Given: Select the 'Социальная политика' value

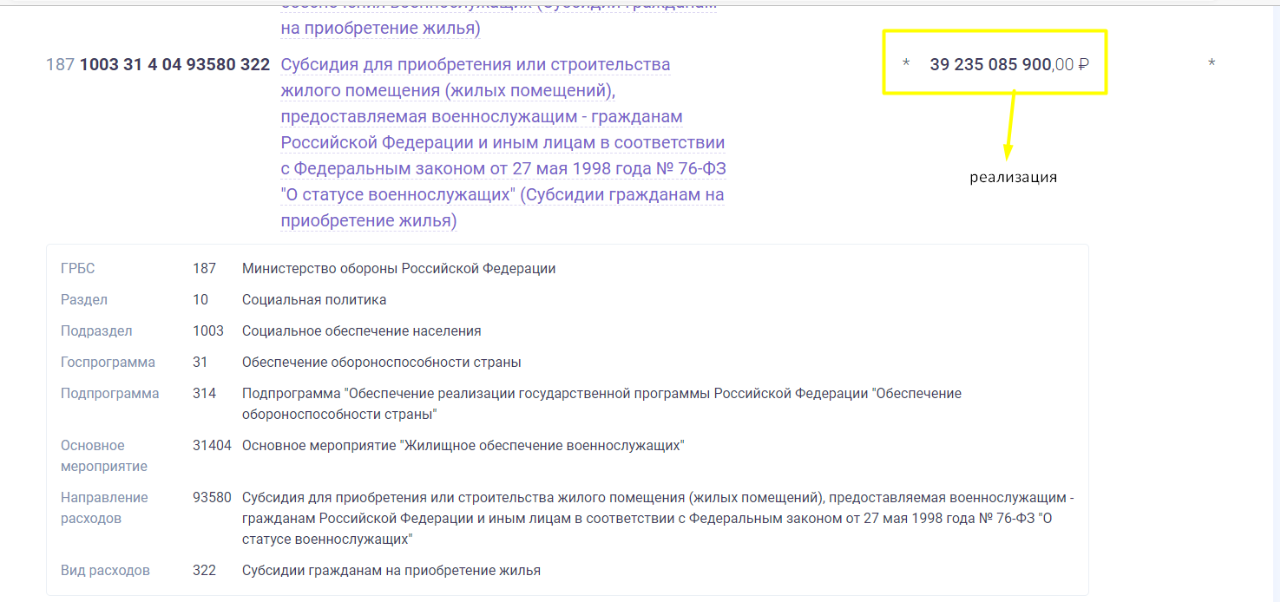Looking at the screenshot, I should 314,300.
